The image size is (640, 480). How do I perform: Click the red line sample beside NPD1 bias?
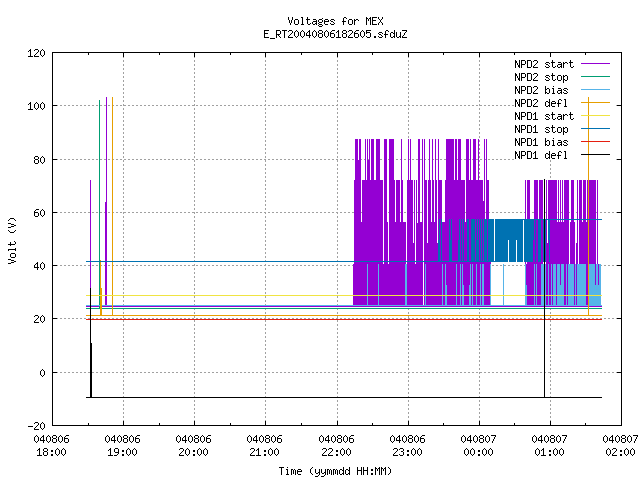tap(596, 142)
